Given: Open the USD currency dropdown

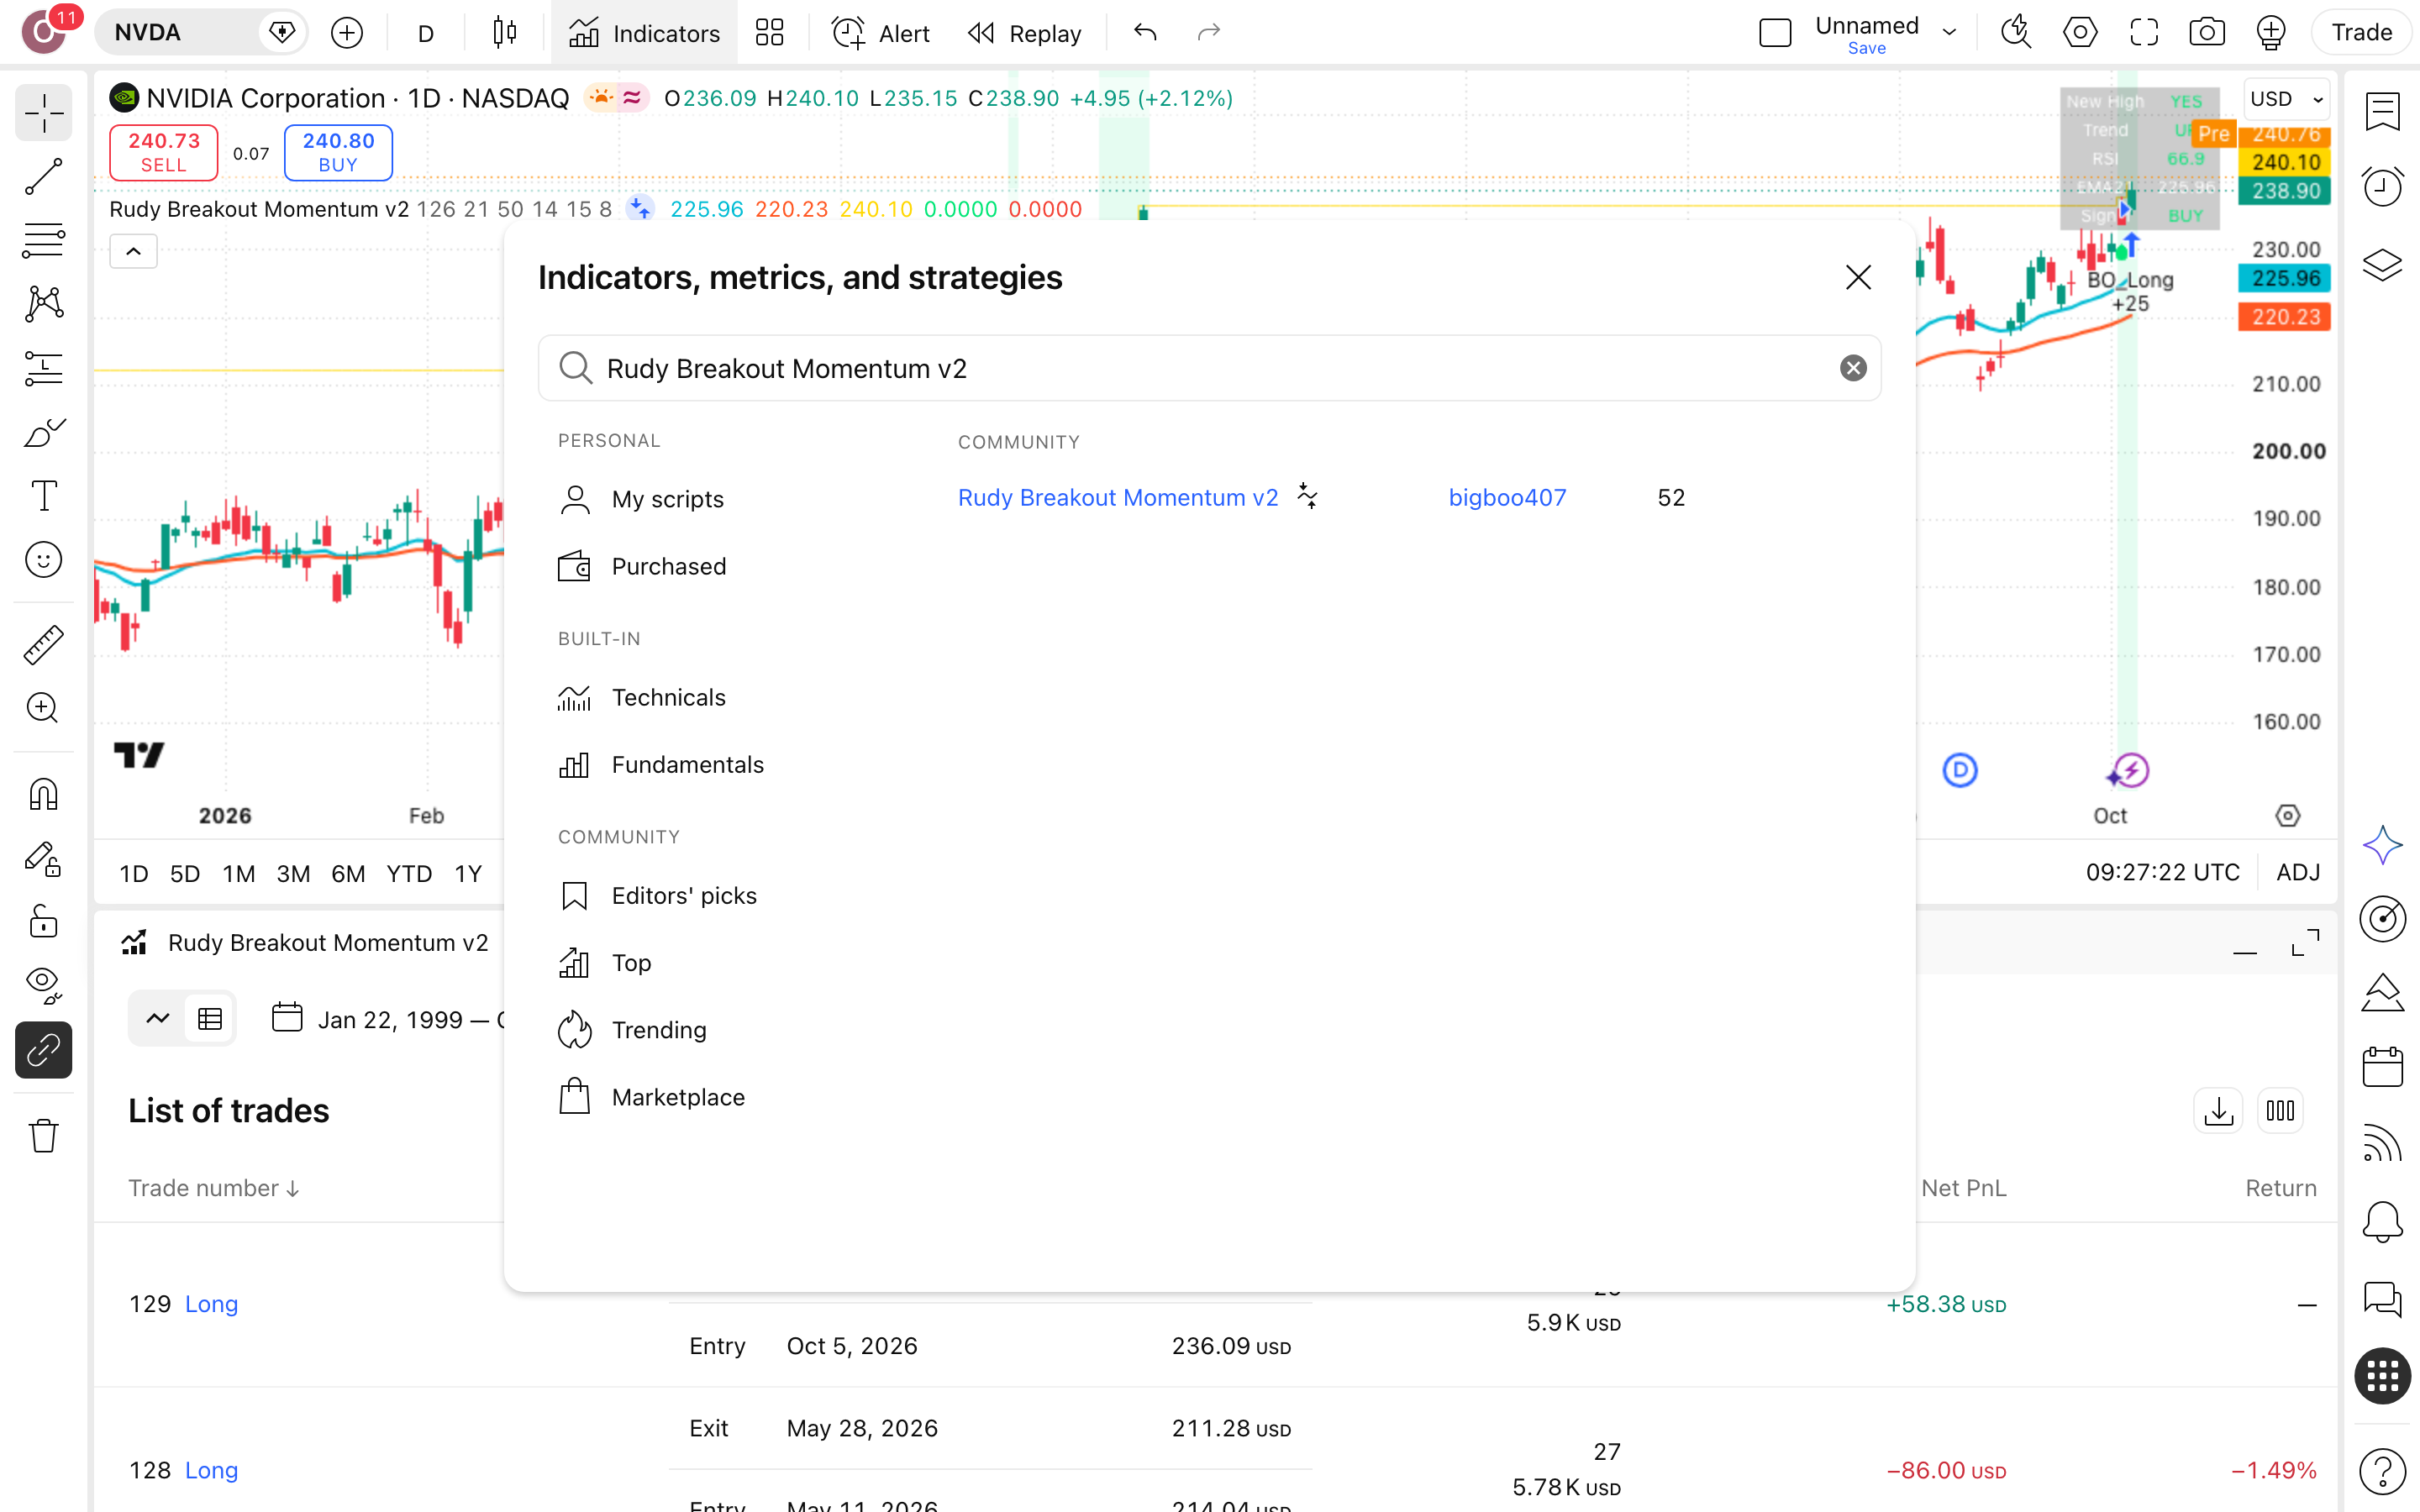Looking at the screenshot, I should coord(2286,99).
